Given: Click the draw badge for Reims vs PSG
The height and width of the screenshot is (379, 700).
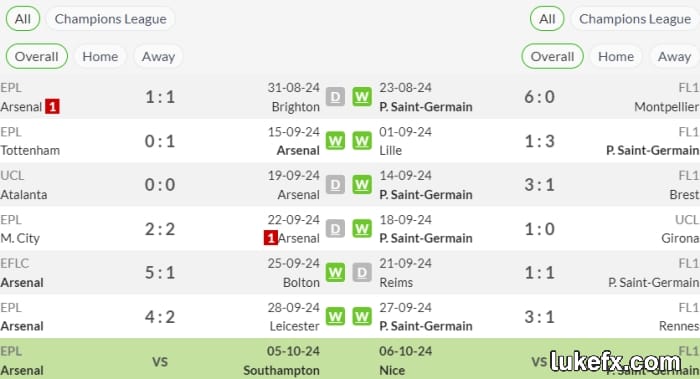Looking at the screenshot, I should [362, 272].
